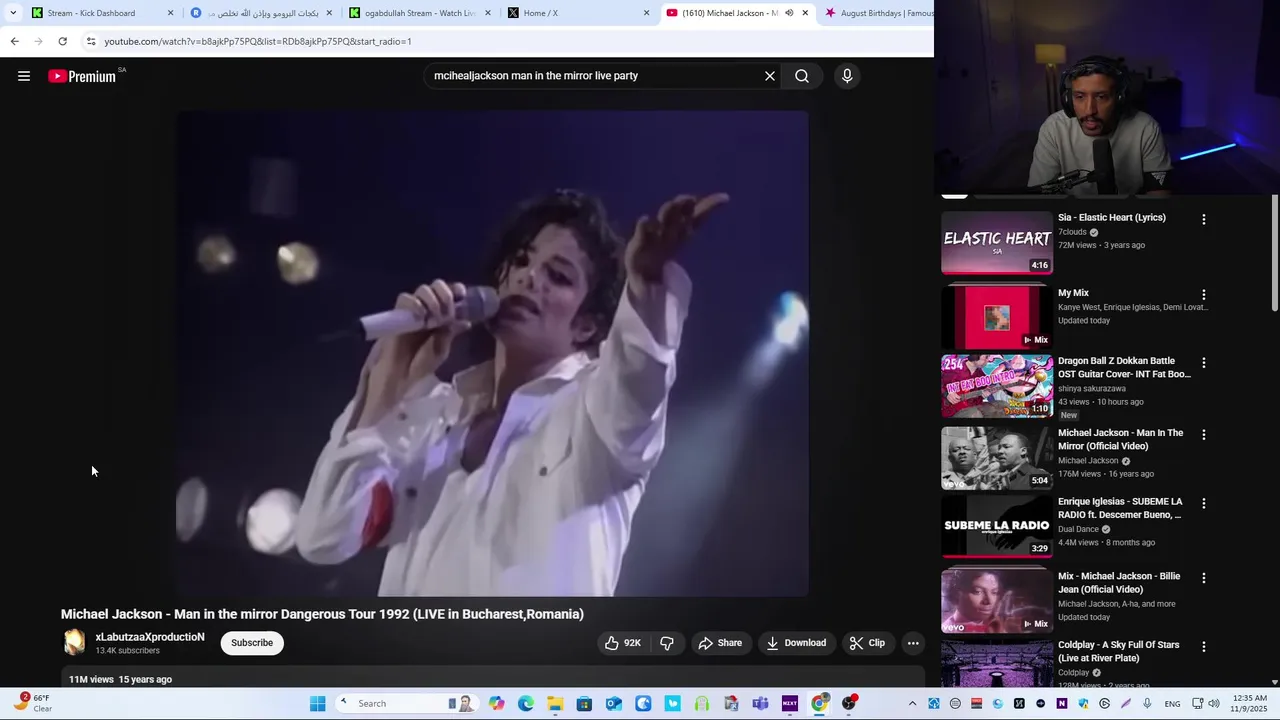This screenshot has width=1280, height=720.
Task: Open options for Man In The Mirror Official Video
Action: click(1204, 435)
